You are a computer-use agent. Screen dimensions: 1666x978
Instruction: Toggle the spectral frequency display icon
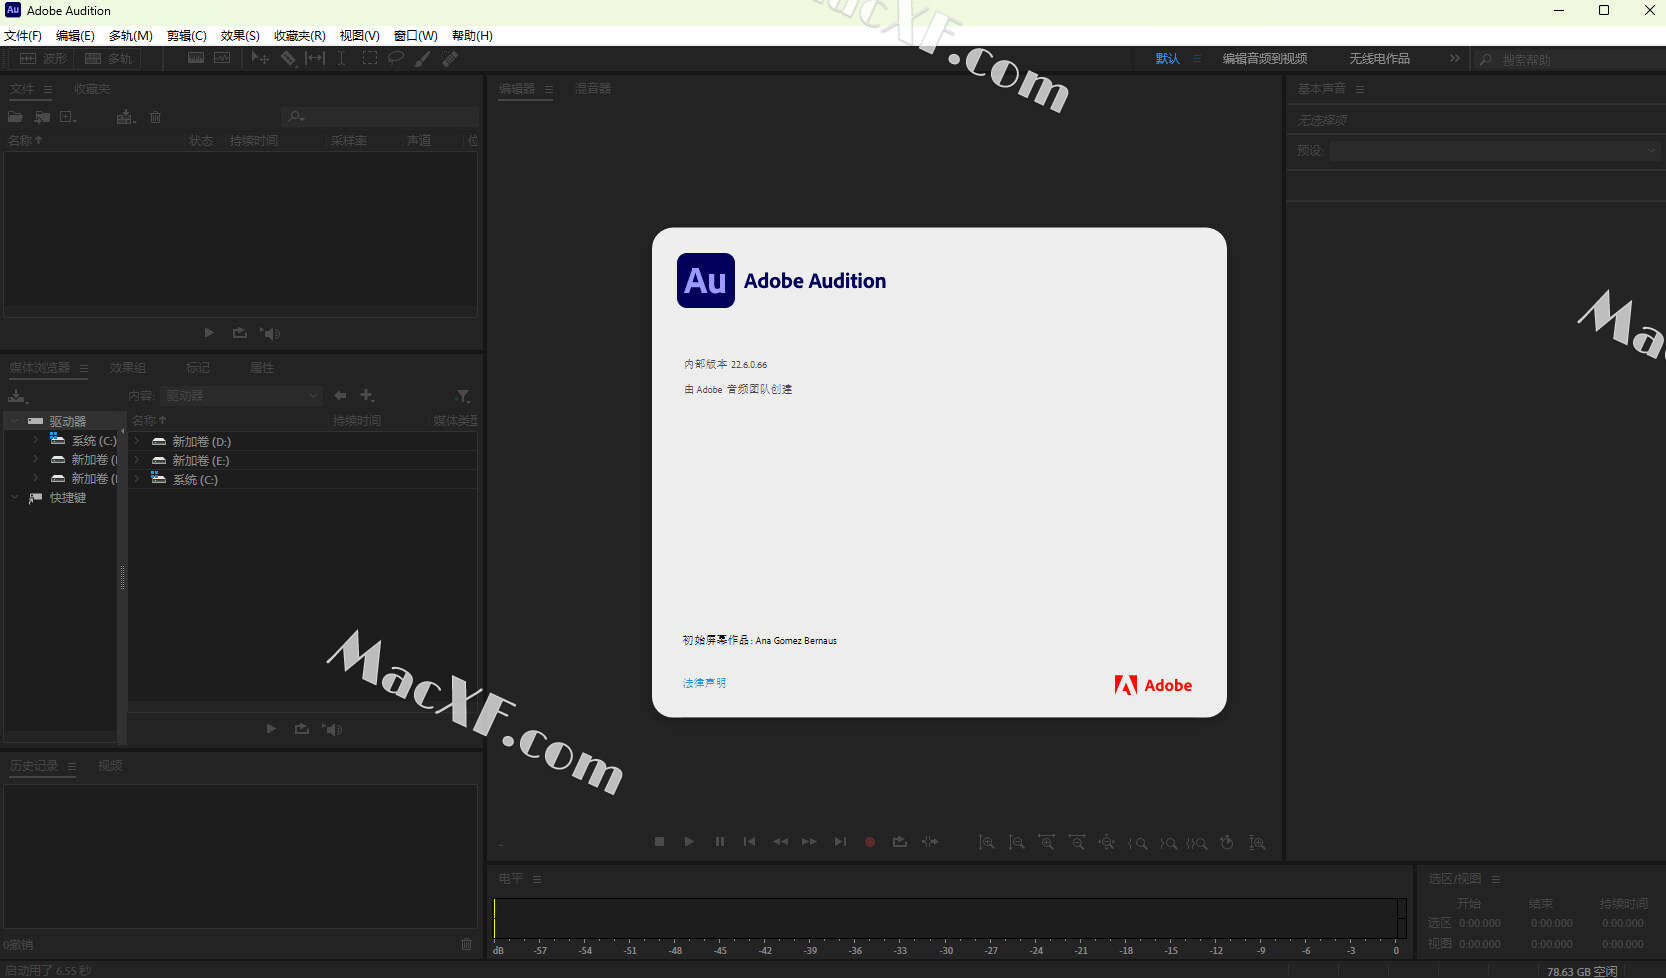pos(196,58)
